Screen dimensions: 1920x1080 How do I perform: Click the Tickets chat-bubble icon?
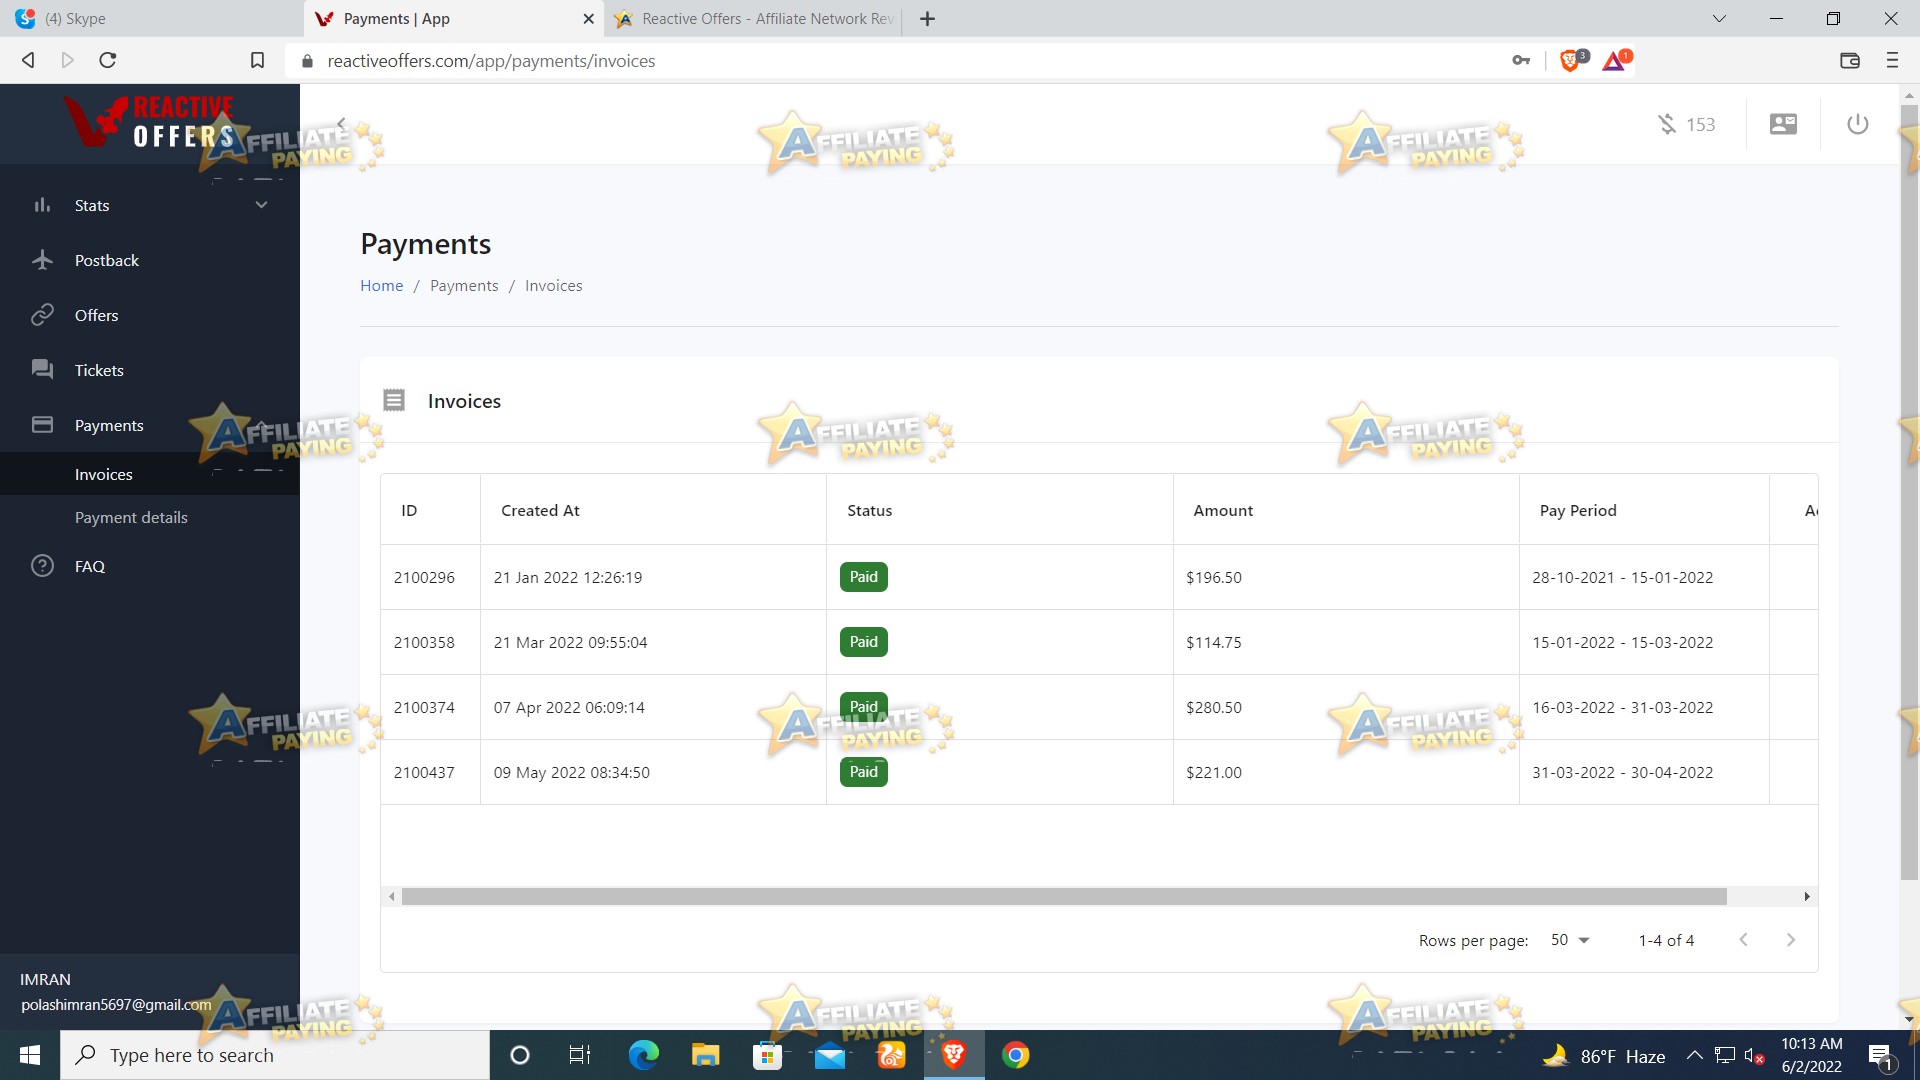(x=42, y=370)
